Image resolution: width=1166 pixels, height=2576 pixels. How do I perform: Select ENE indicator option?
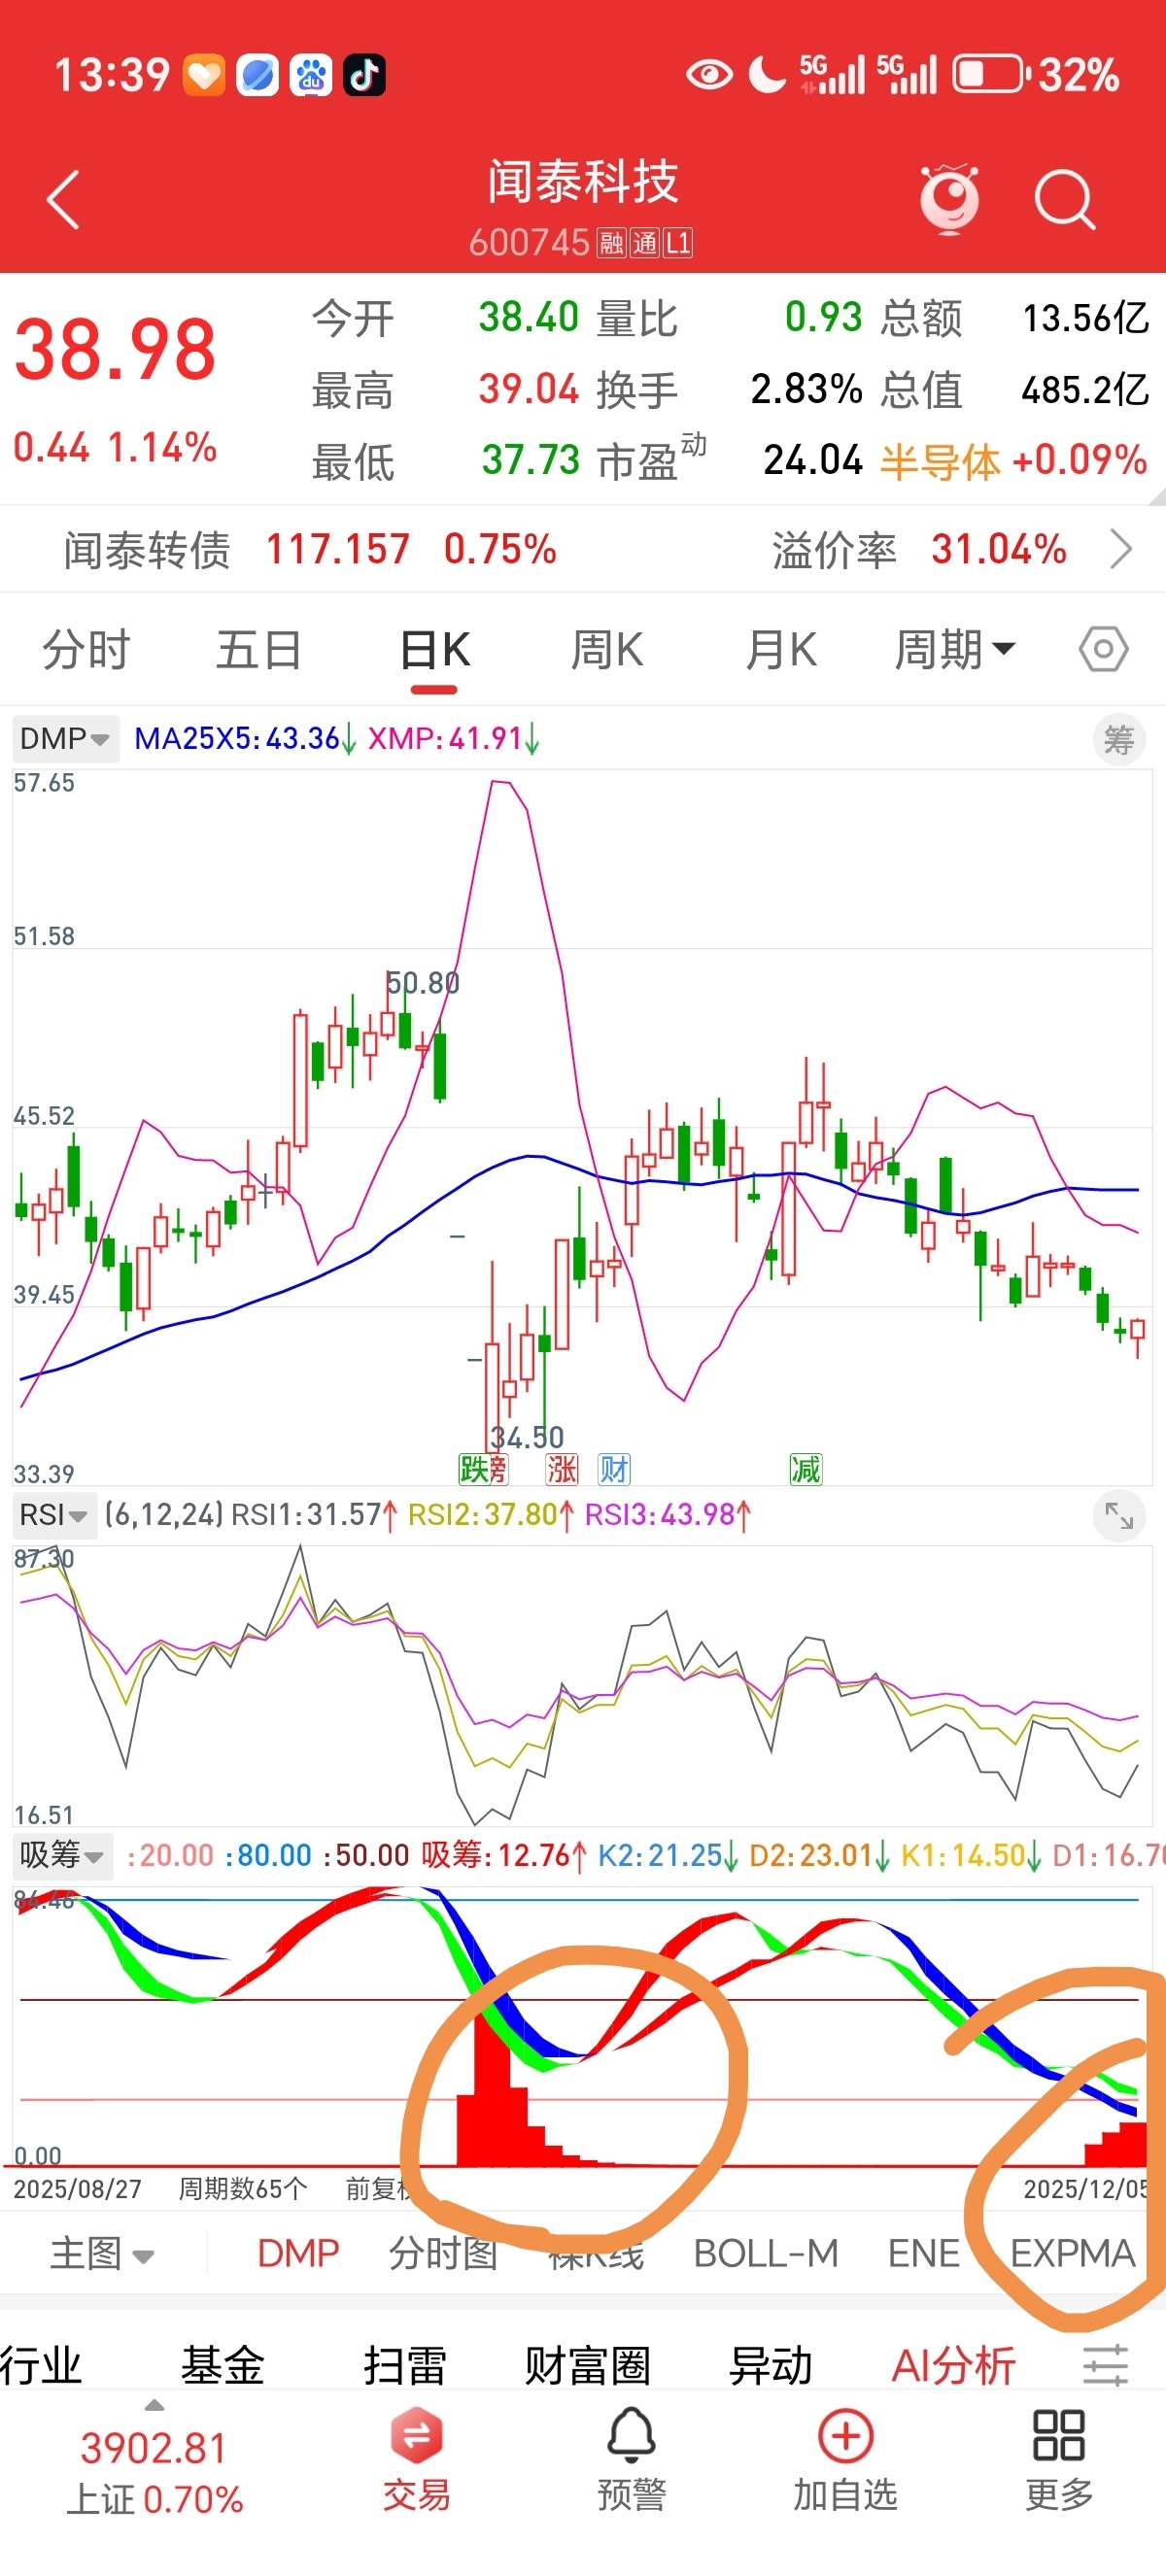tap(924, 2254)
